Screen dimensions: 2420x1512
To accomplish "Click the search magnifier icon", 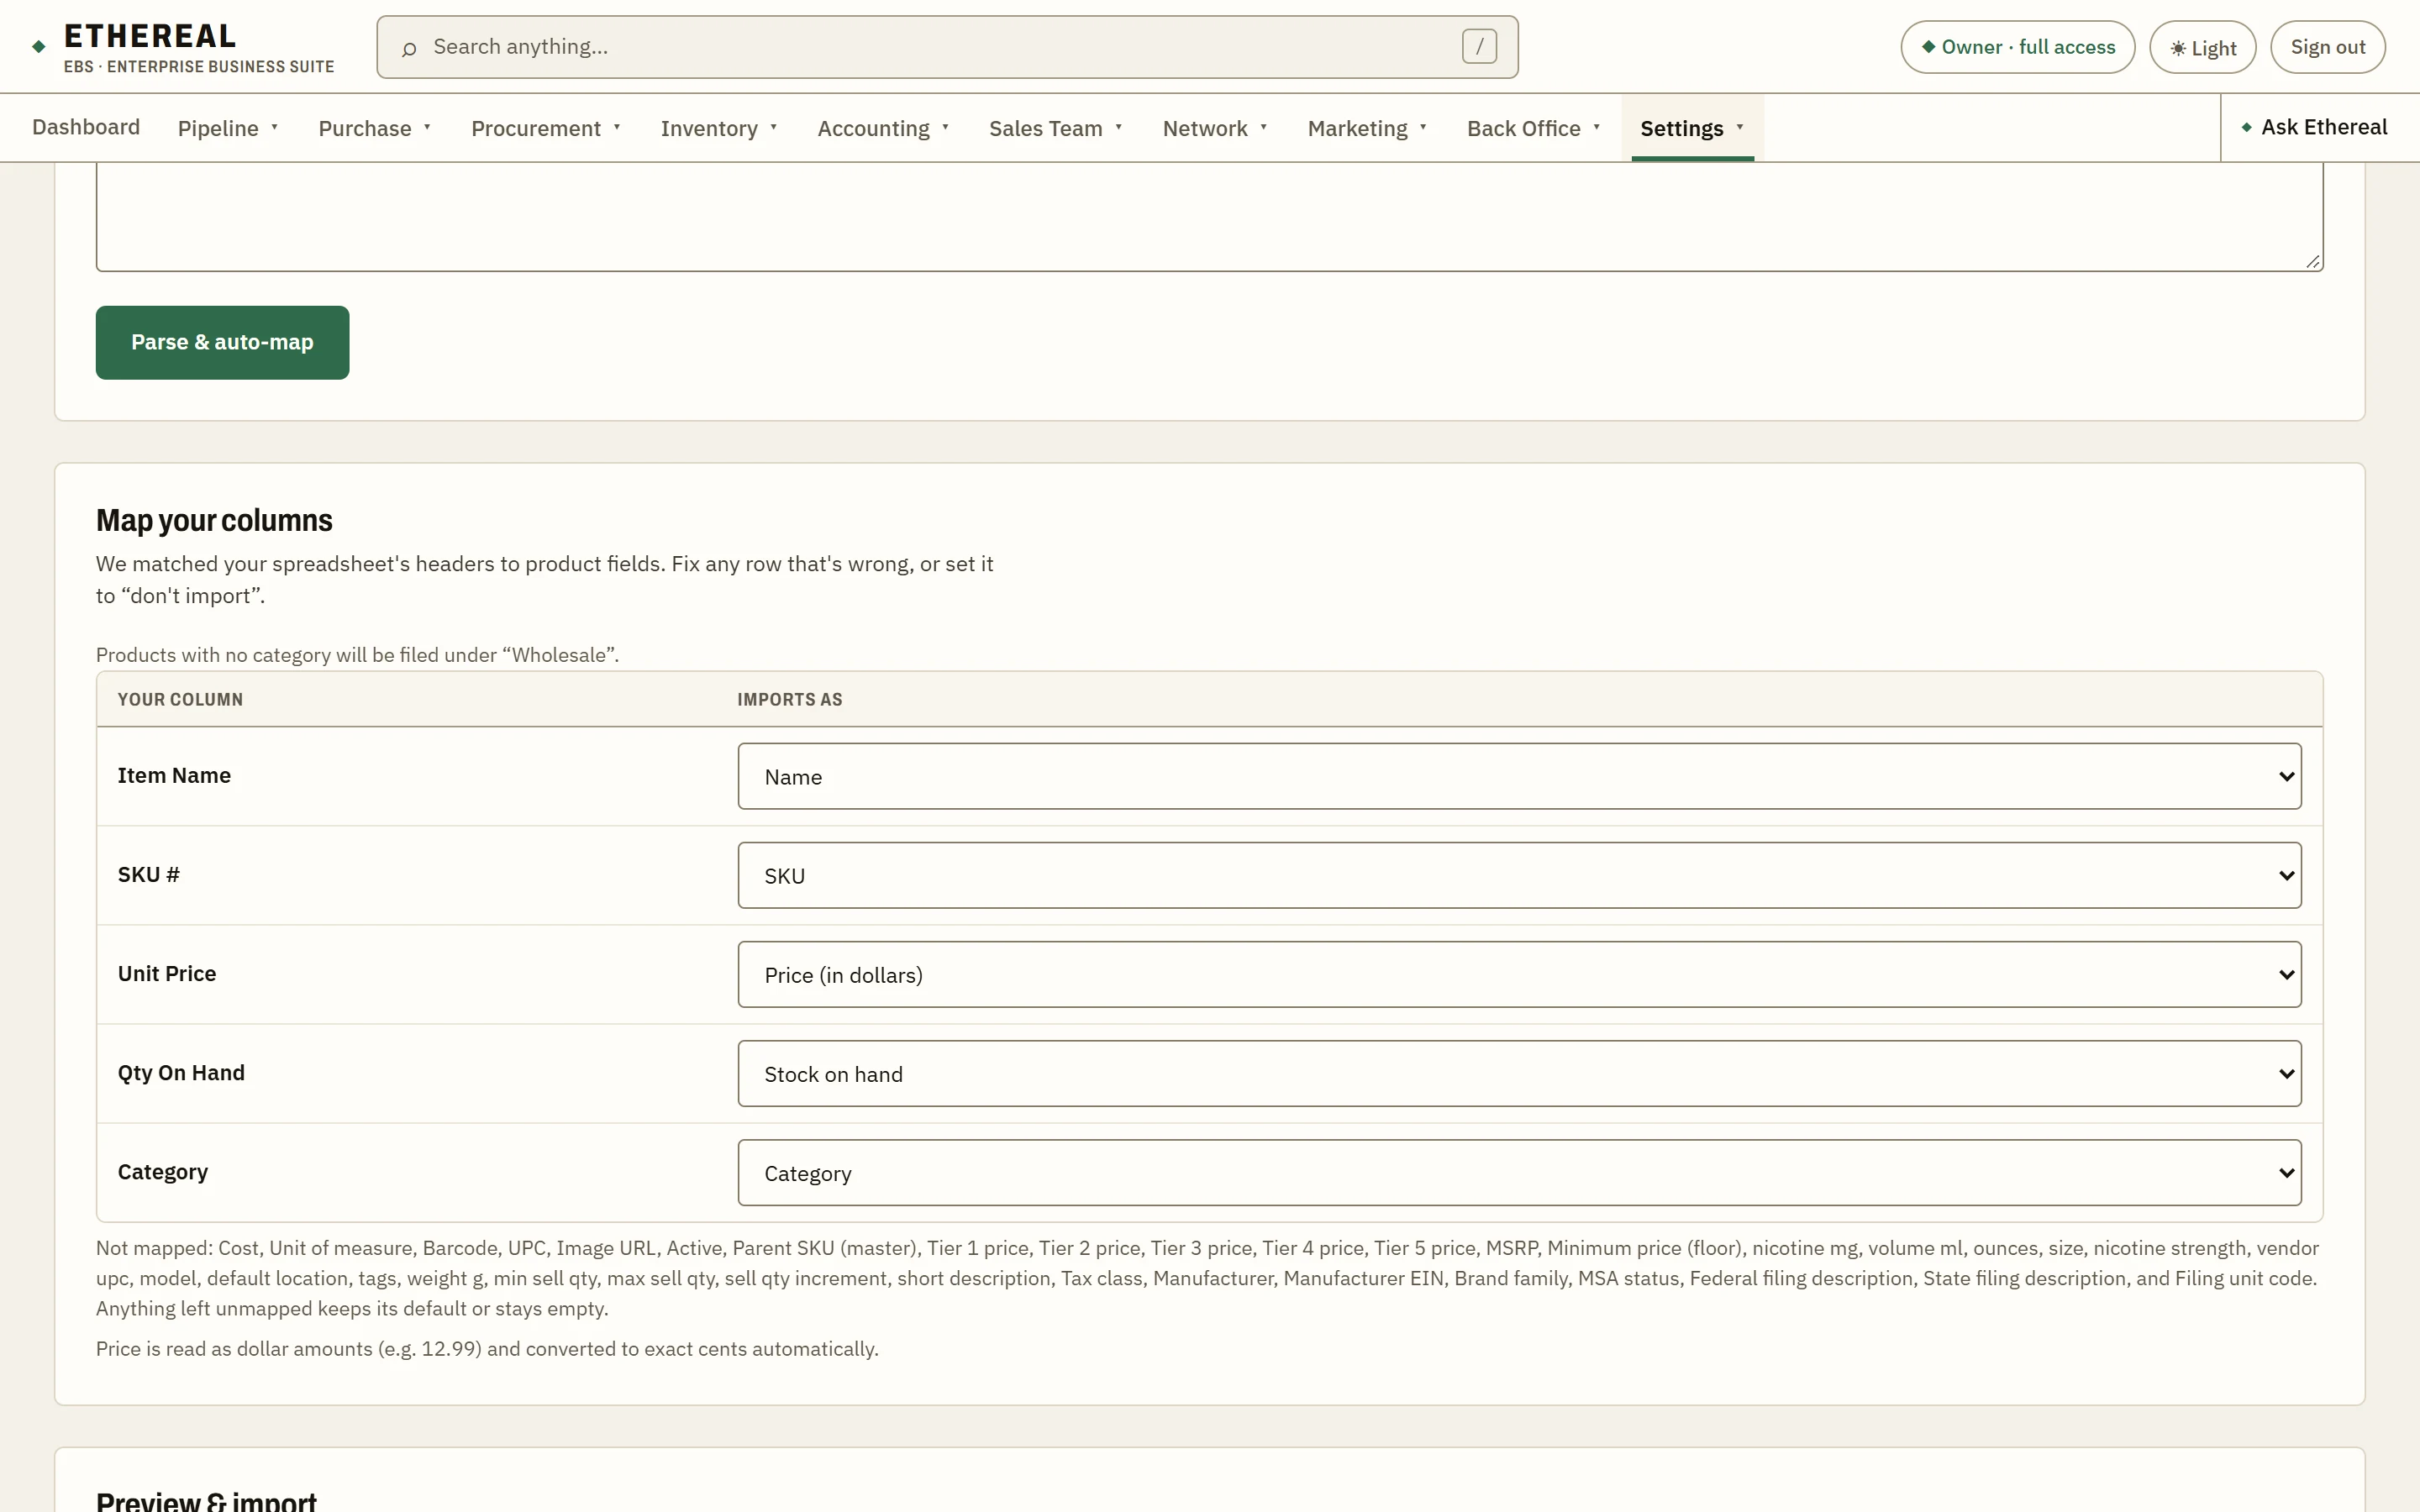I will pos(409,48).
